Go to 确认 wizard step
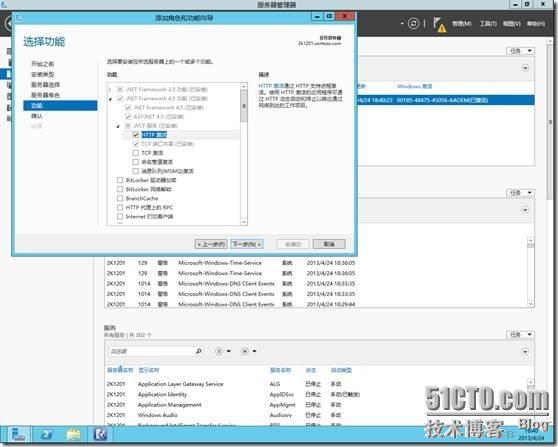Image resolution: width=558 pixels, height=447 pixels. 37,116
